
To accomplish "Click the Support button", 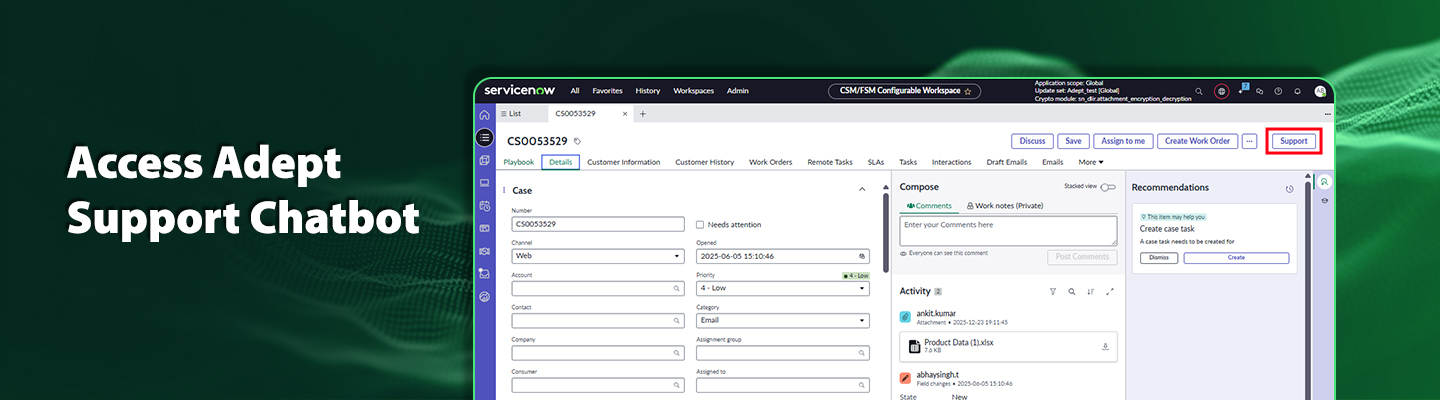I will click(x=1294, y=141).
